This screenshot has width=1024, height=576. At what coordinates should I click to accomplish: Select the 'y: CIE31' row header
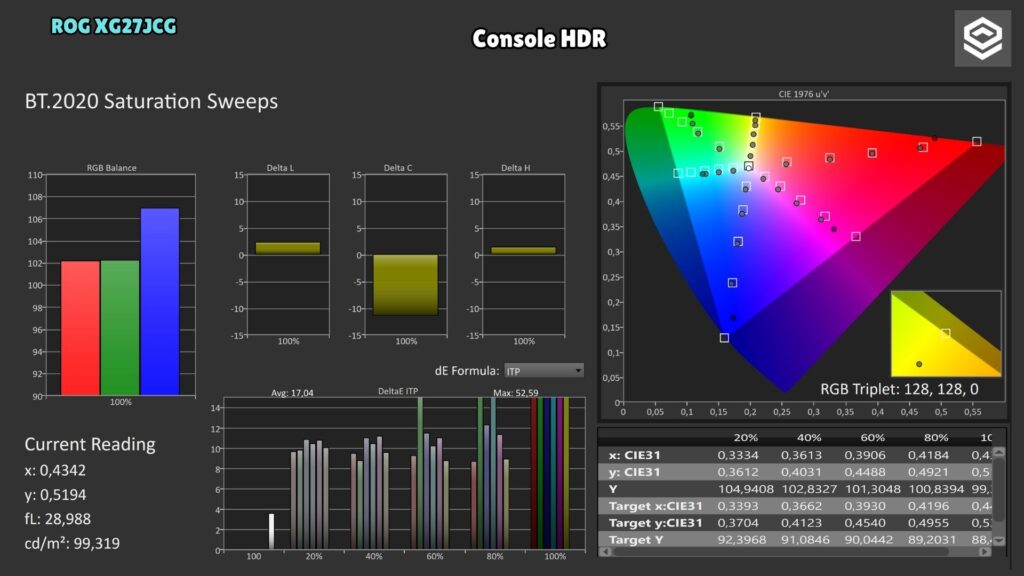click(634, 472)
